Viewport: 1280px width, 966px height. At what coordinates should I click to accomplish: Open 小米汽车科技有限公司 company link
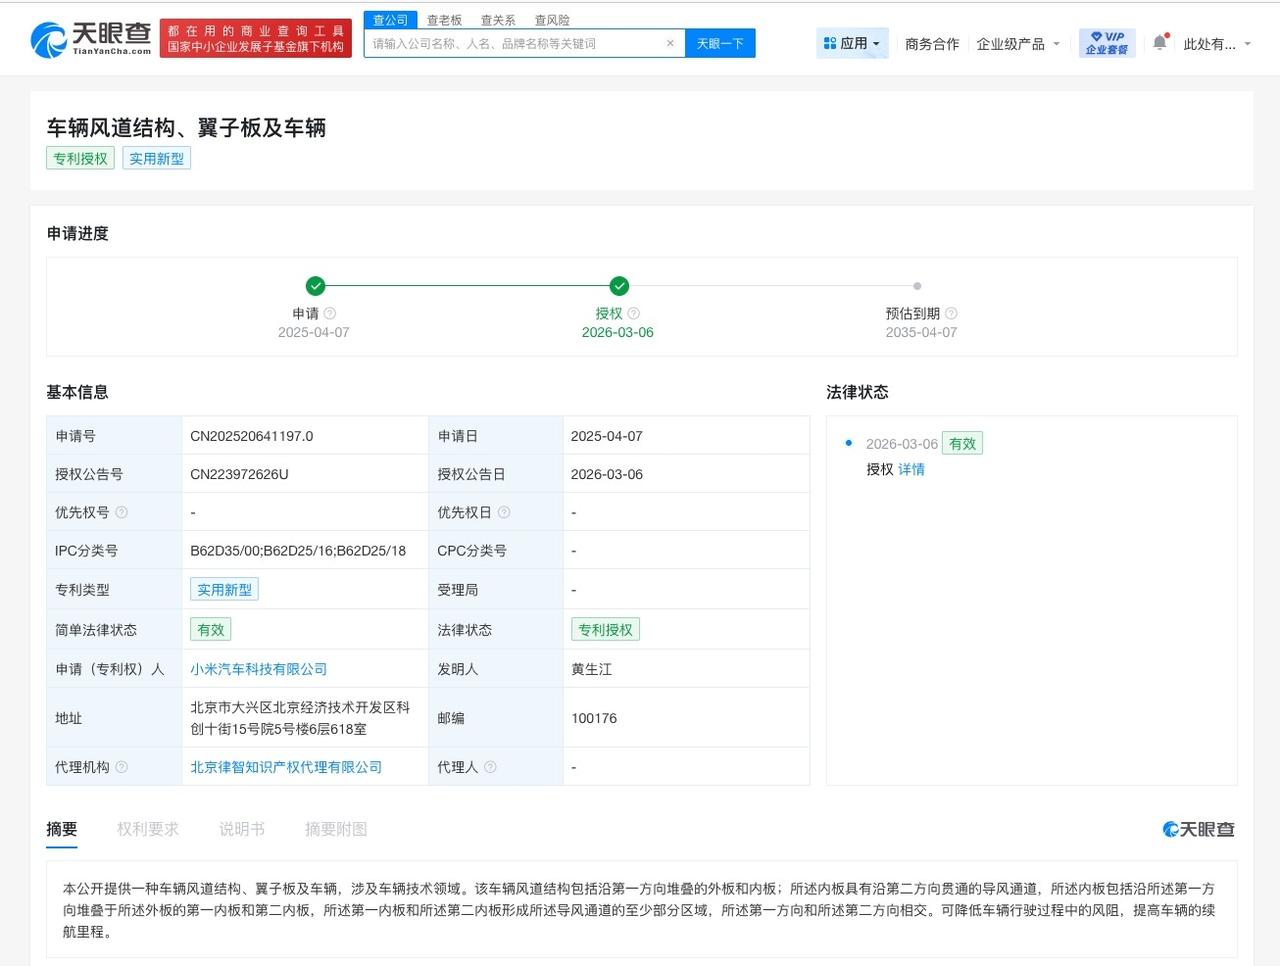point(259,669)
